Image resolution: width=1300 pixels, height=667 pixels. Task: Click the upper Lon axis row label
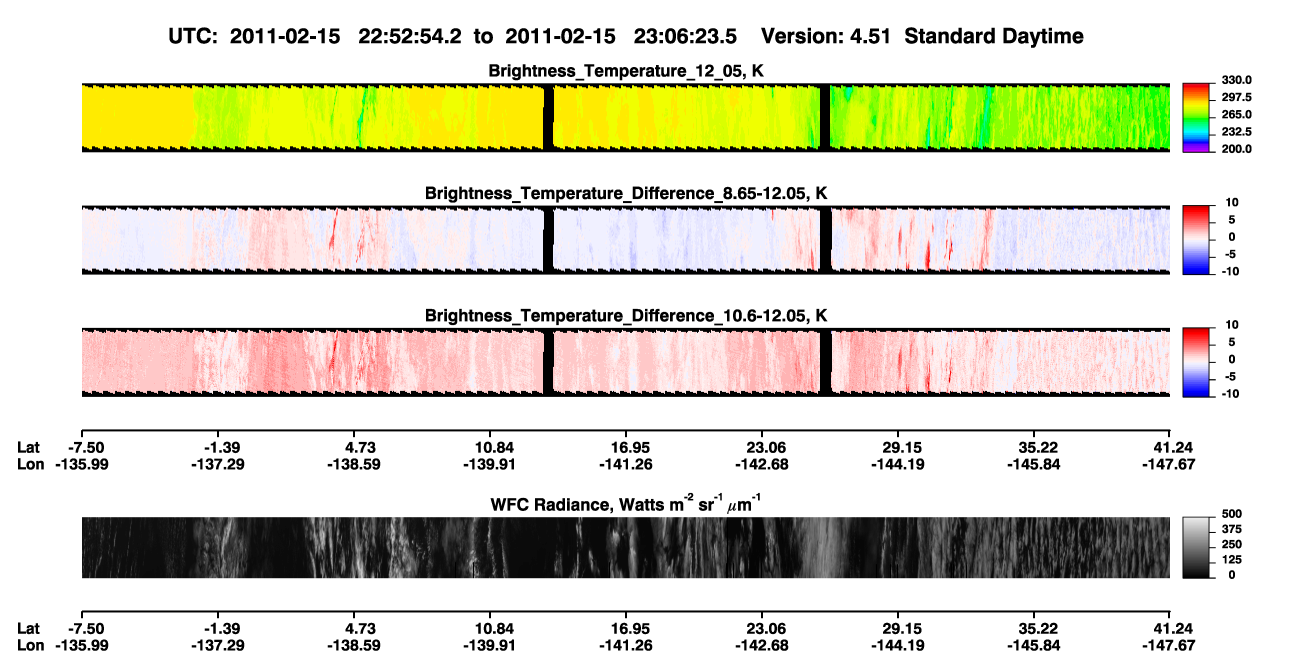pos(31,464)
